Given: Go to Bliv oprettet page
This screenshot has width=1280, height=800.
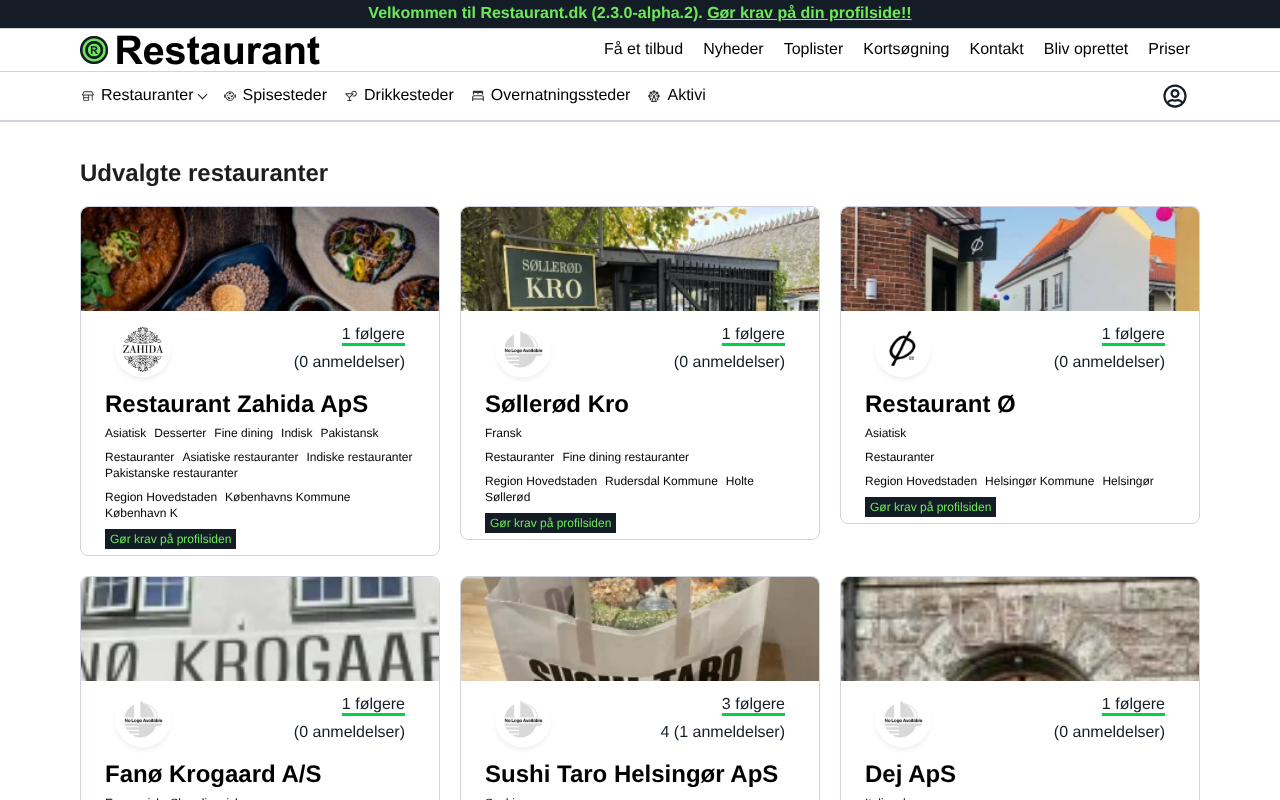Looking at the screenshot, I should click(x=1086, y=49).
